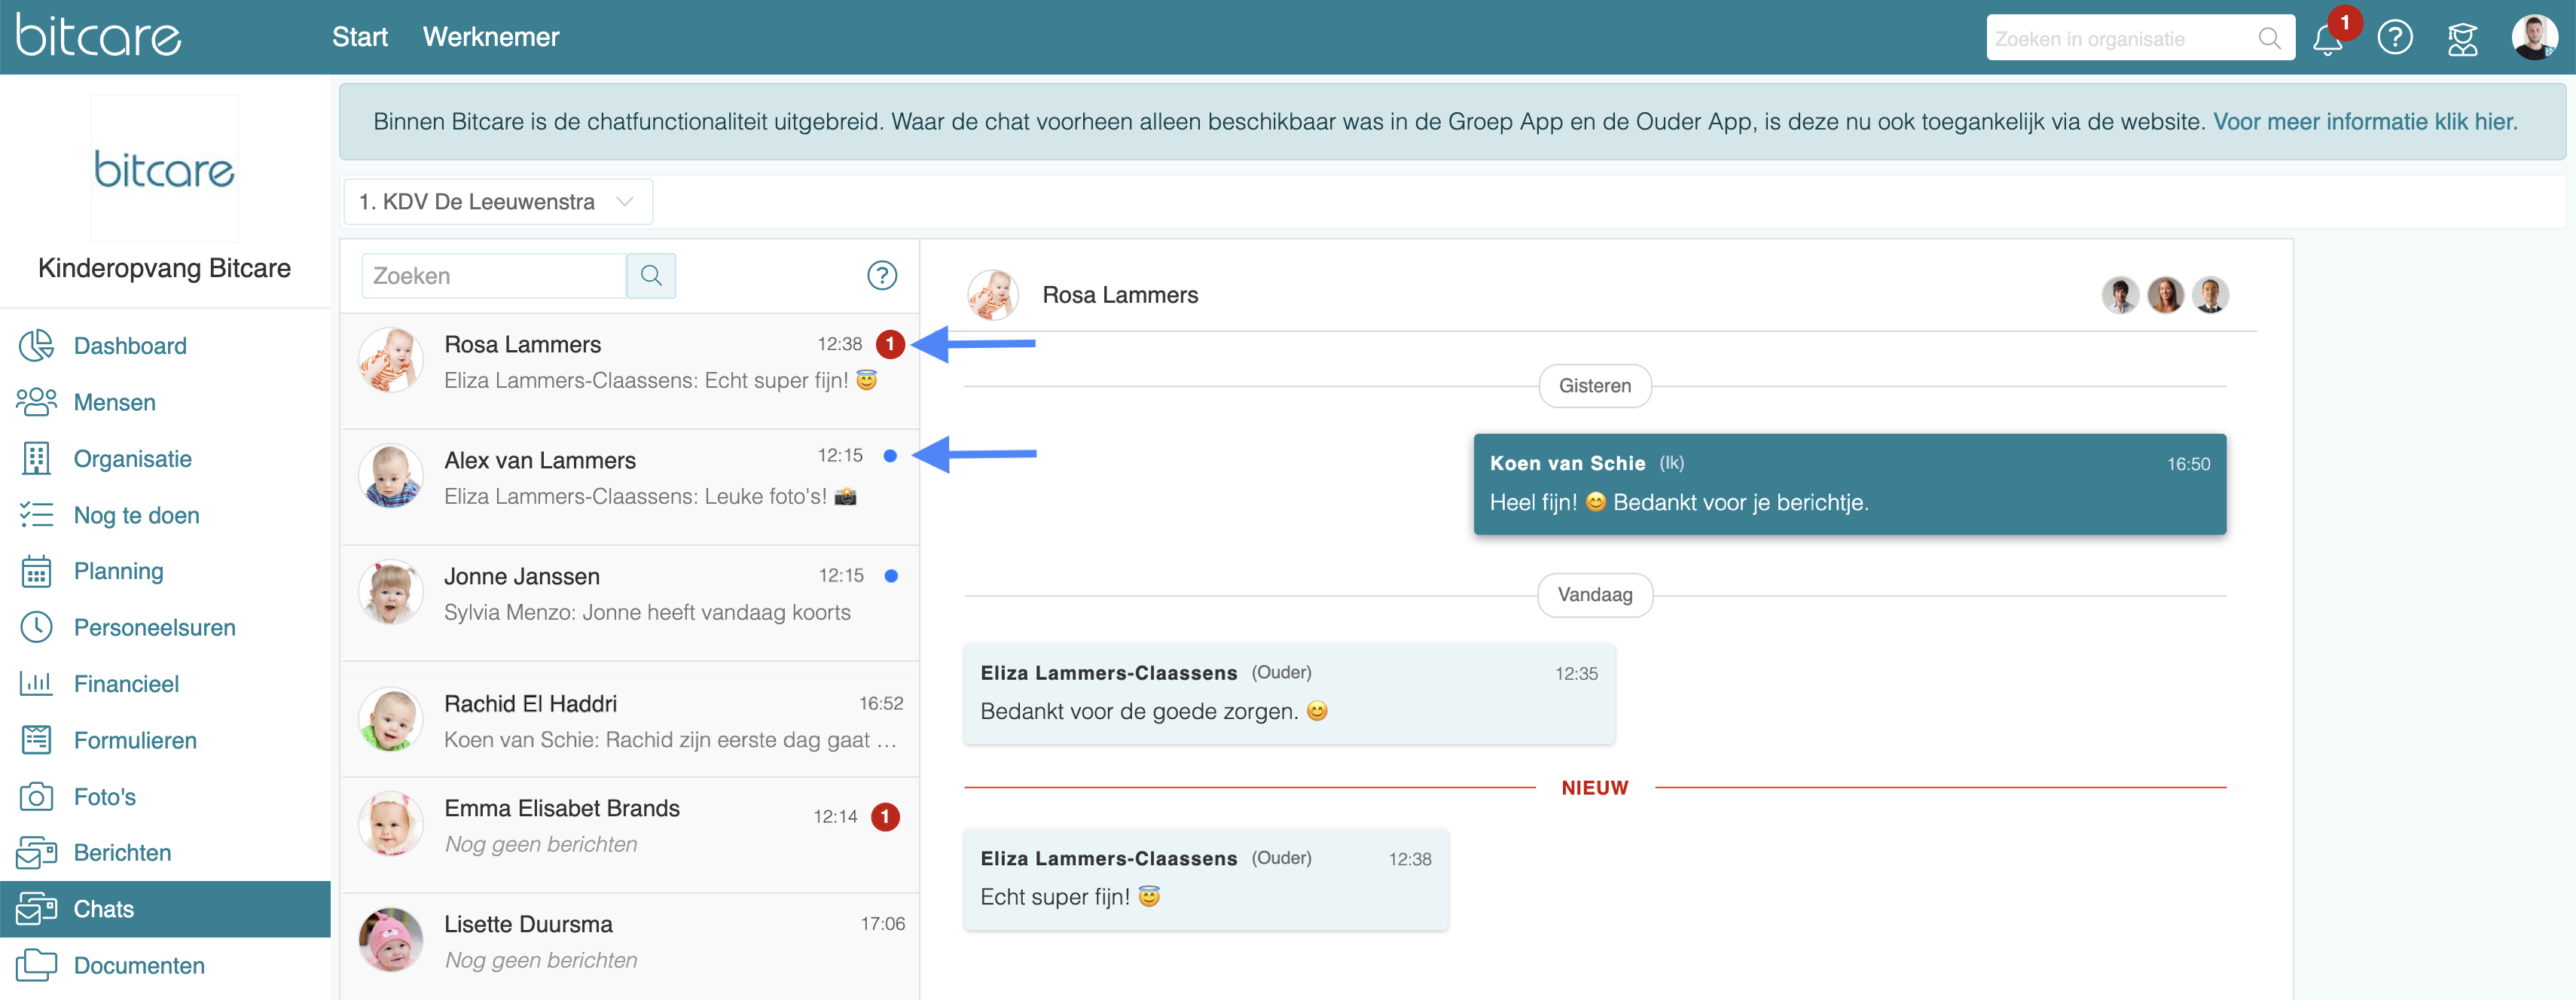Open the chat list help icon

tap(881, 275)
